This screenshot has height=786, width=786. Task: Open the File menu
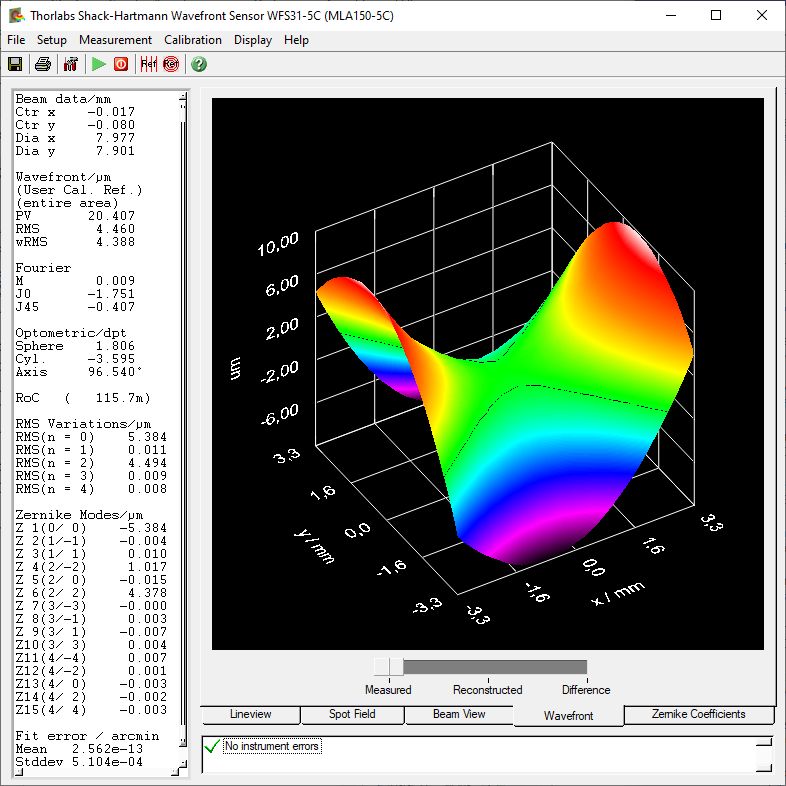pos(16,40)
